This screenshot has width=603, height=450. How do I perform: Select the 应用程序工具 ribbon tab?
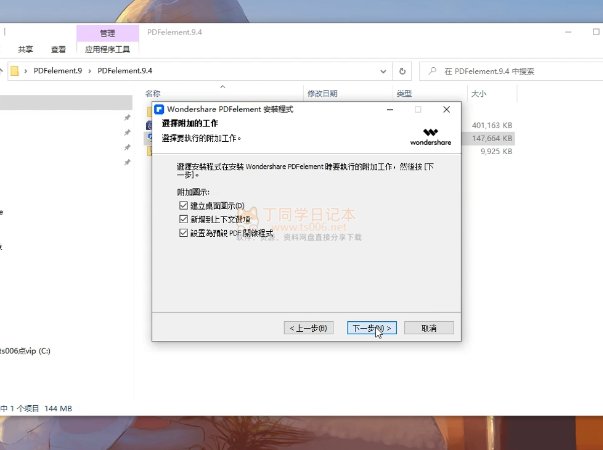(x=107, y=49)
